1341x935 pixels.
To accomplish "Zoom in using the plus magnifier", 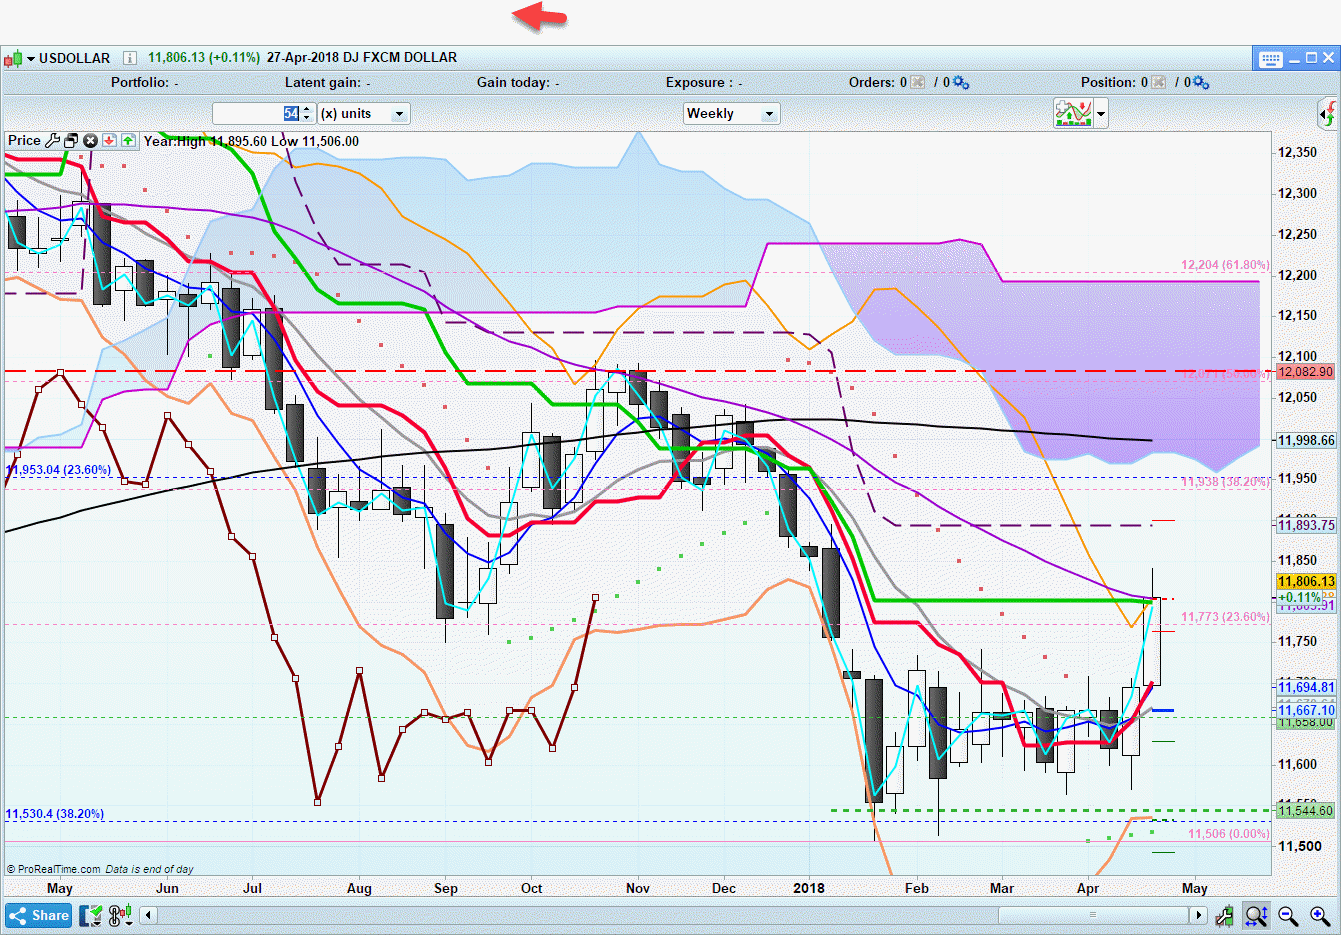I will pos(1320,915).
